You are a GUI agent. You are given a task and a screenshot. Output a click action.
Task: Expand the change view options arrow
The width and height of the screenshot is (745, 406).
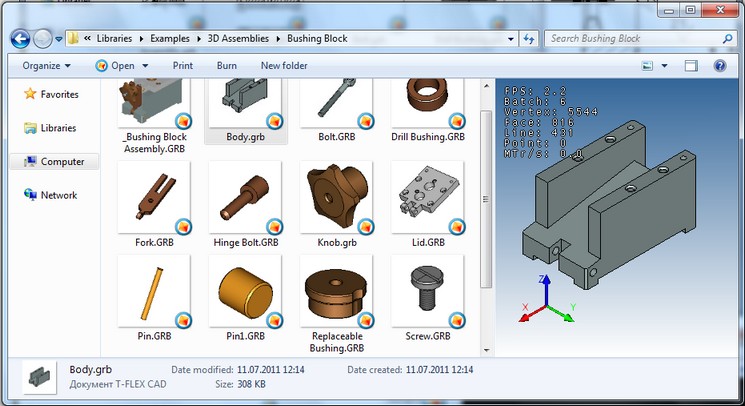point(664,66)
